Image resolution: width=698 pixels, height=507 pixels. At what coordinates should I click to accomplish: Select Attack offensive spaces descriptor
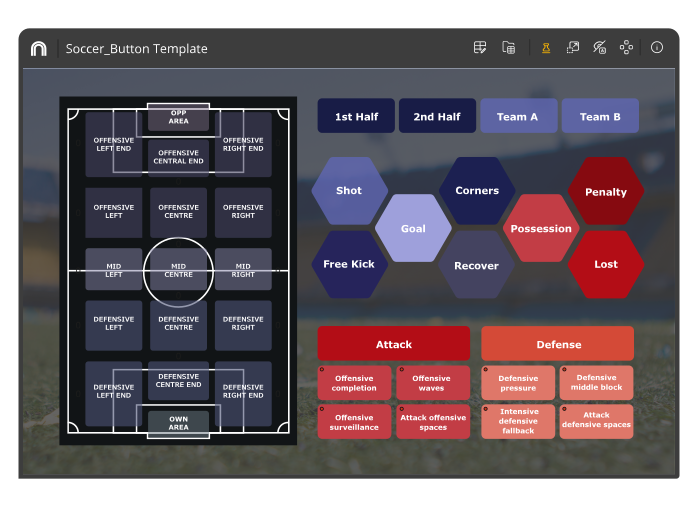(x=433, y=422)
